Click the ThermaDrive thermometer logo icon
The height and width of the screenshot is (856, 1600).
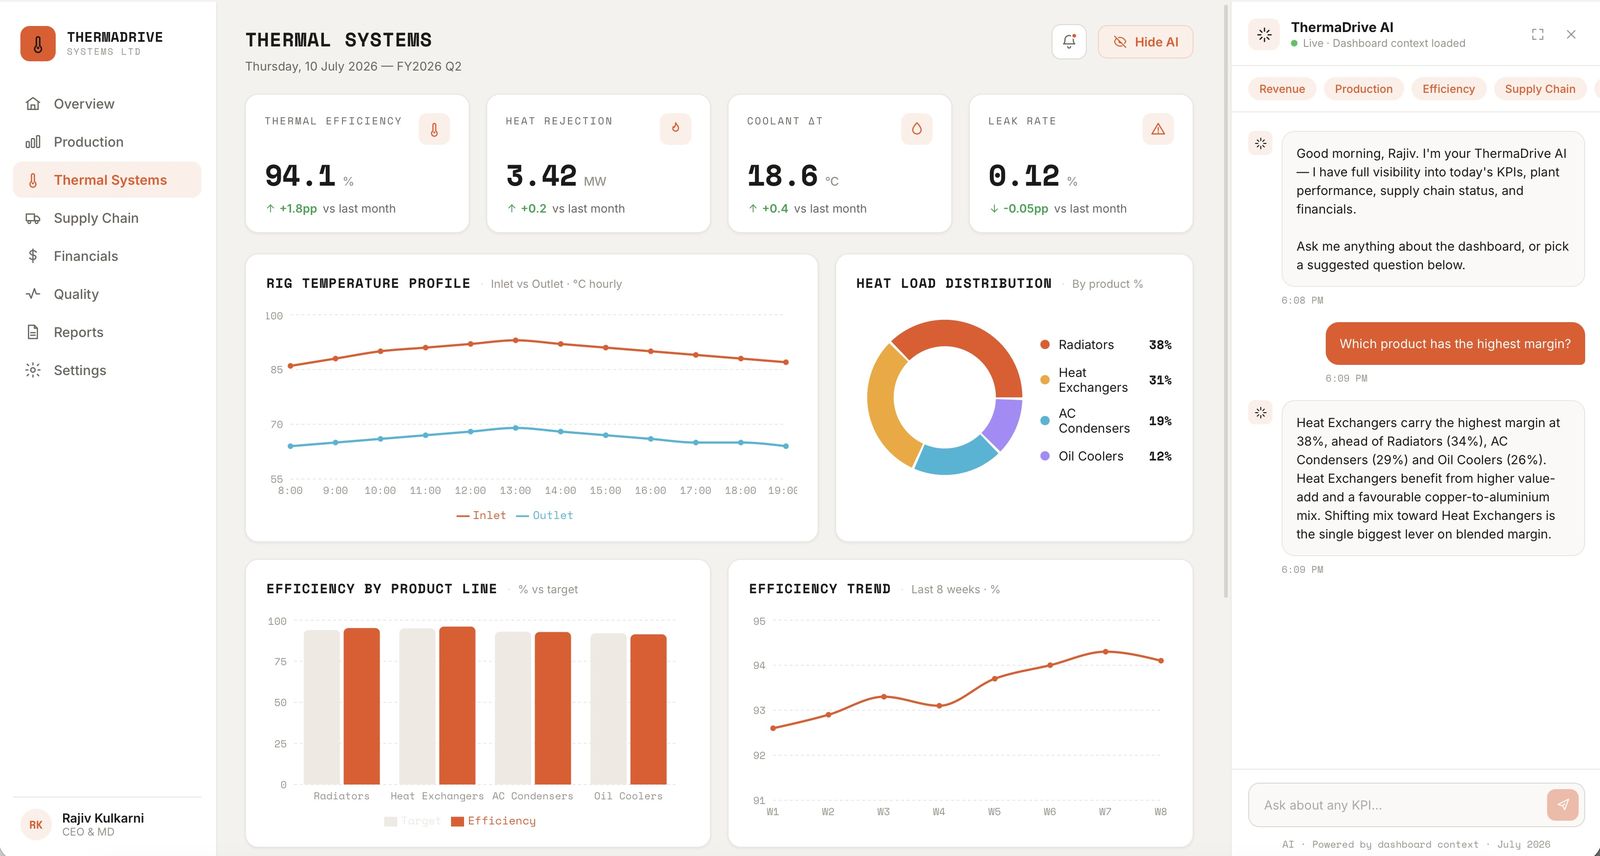click(x=38, y=44)
